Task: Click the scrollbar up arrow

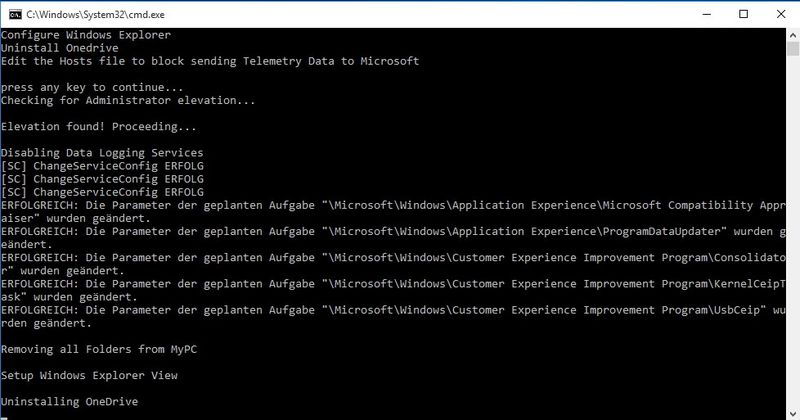Action: point(791,36)
